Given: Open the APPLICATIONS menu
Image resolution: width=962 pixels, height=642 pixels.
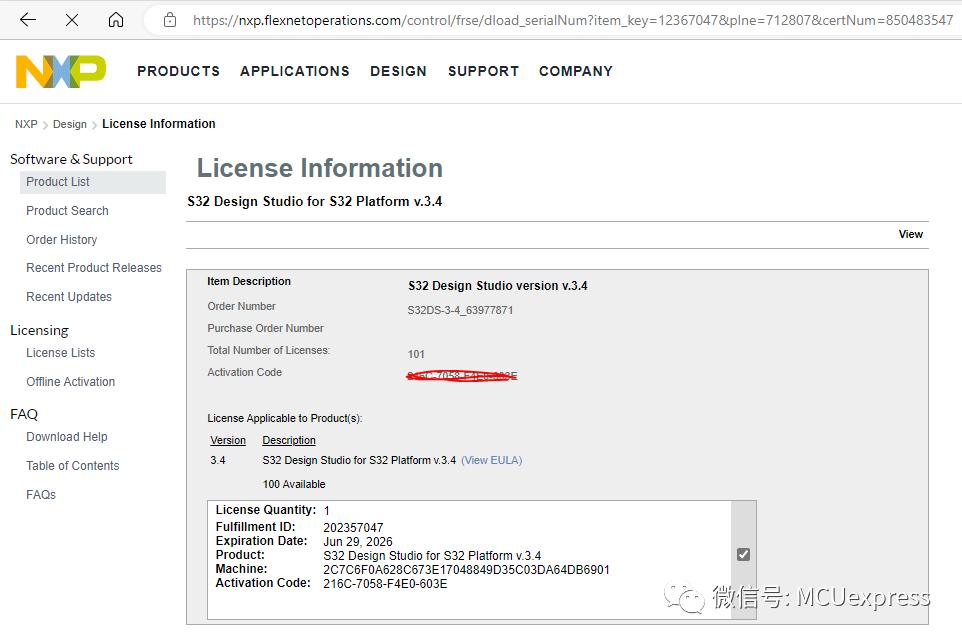Looking at the screenshot, I should (x=294, y=71).
